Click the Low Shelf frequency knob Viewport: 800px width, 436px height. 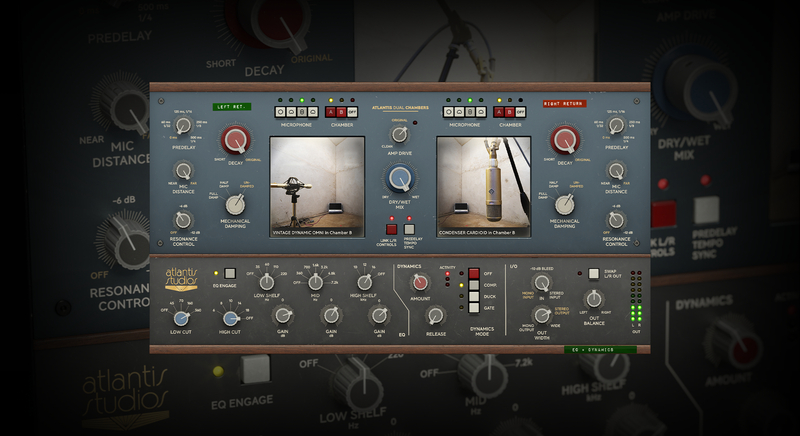266,281
